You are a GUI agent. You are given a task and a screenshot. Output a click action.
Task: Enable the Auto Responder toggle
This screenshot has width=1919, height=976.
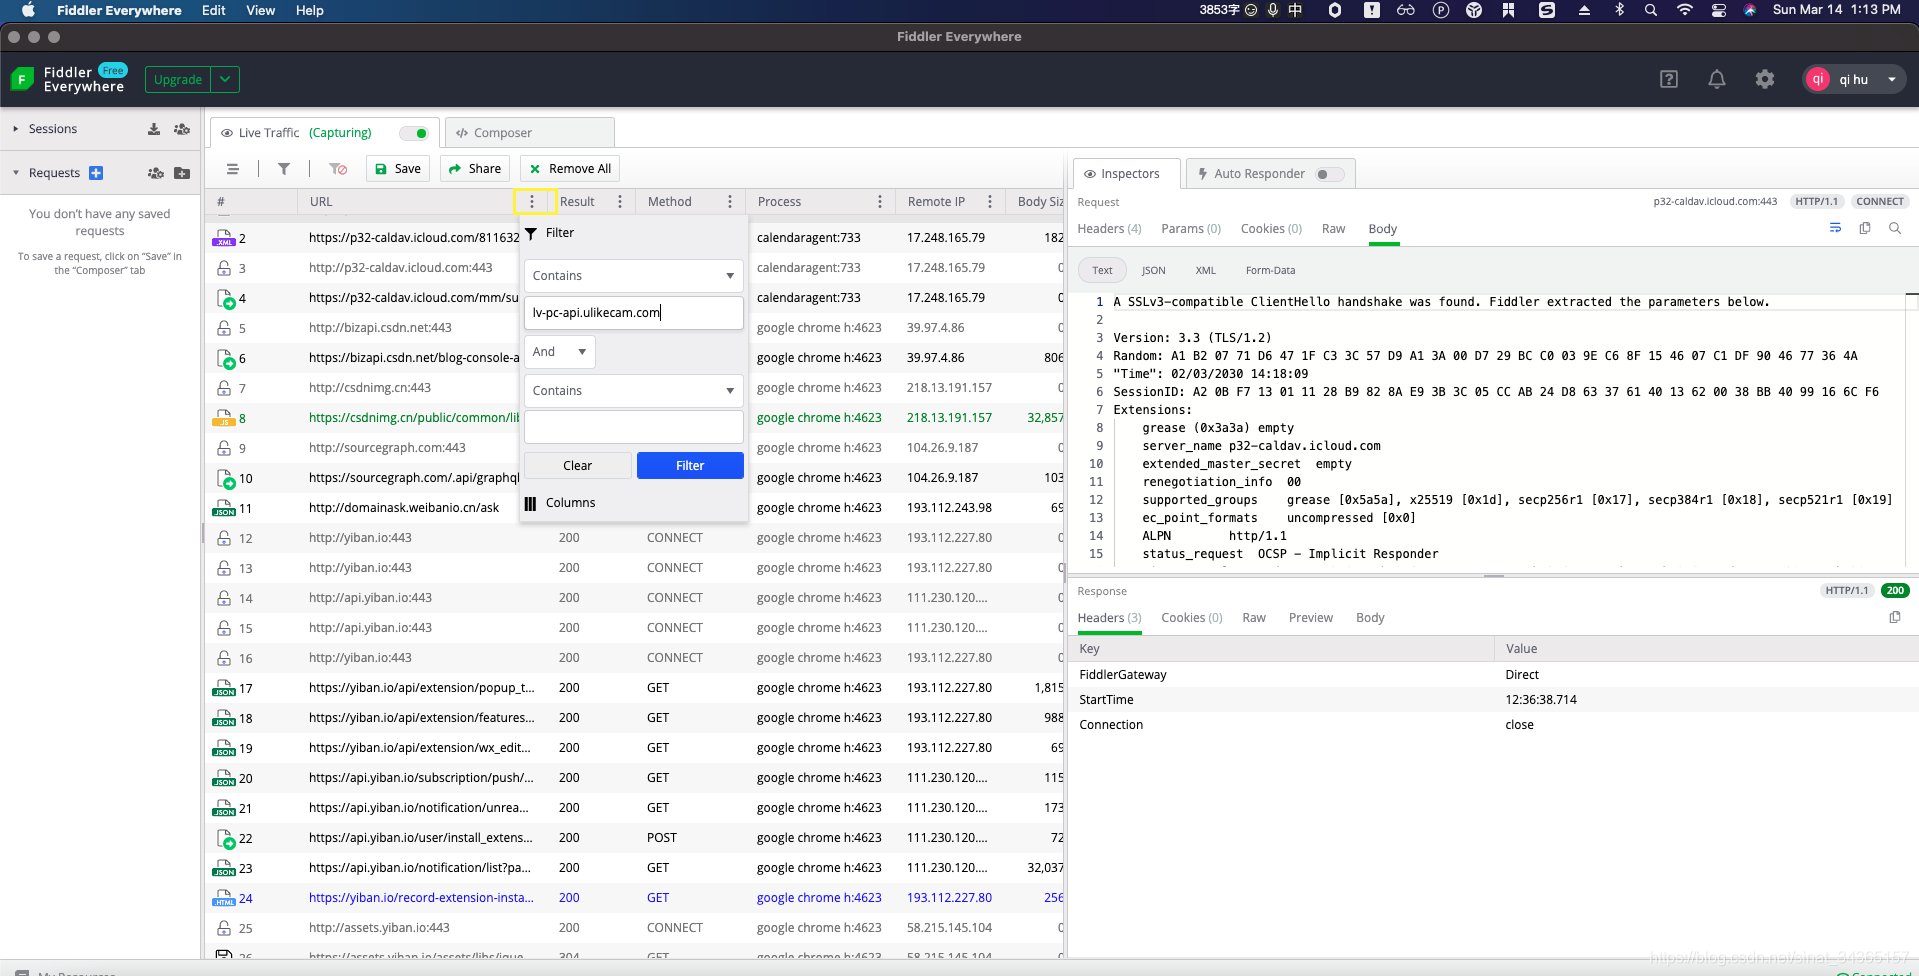(x=1328, y=174)
